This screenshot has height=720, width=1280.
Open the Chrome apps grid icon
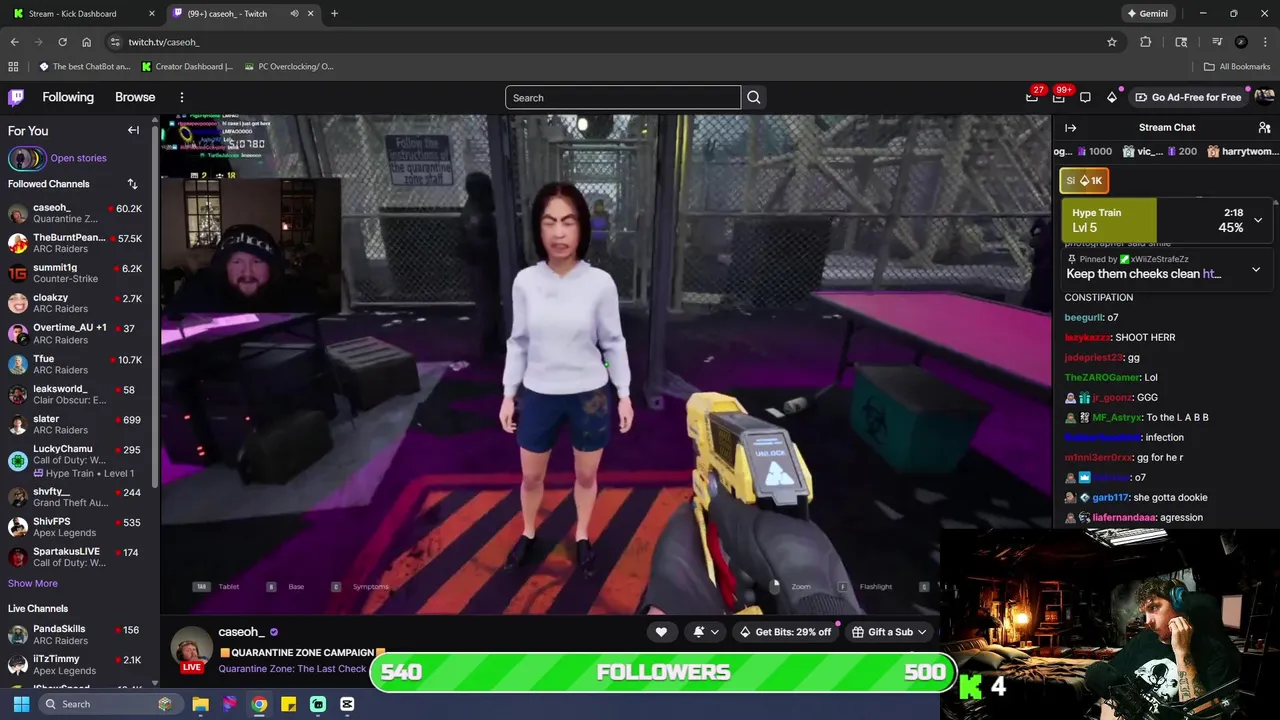13,67
